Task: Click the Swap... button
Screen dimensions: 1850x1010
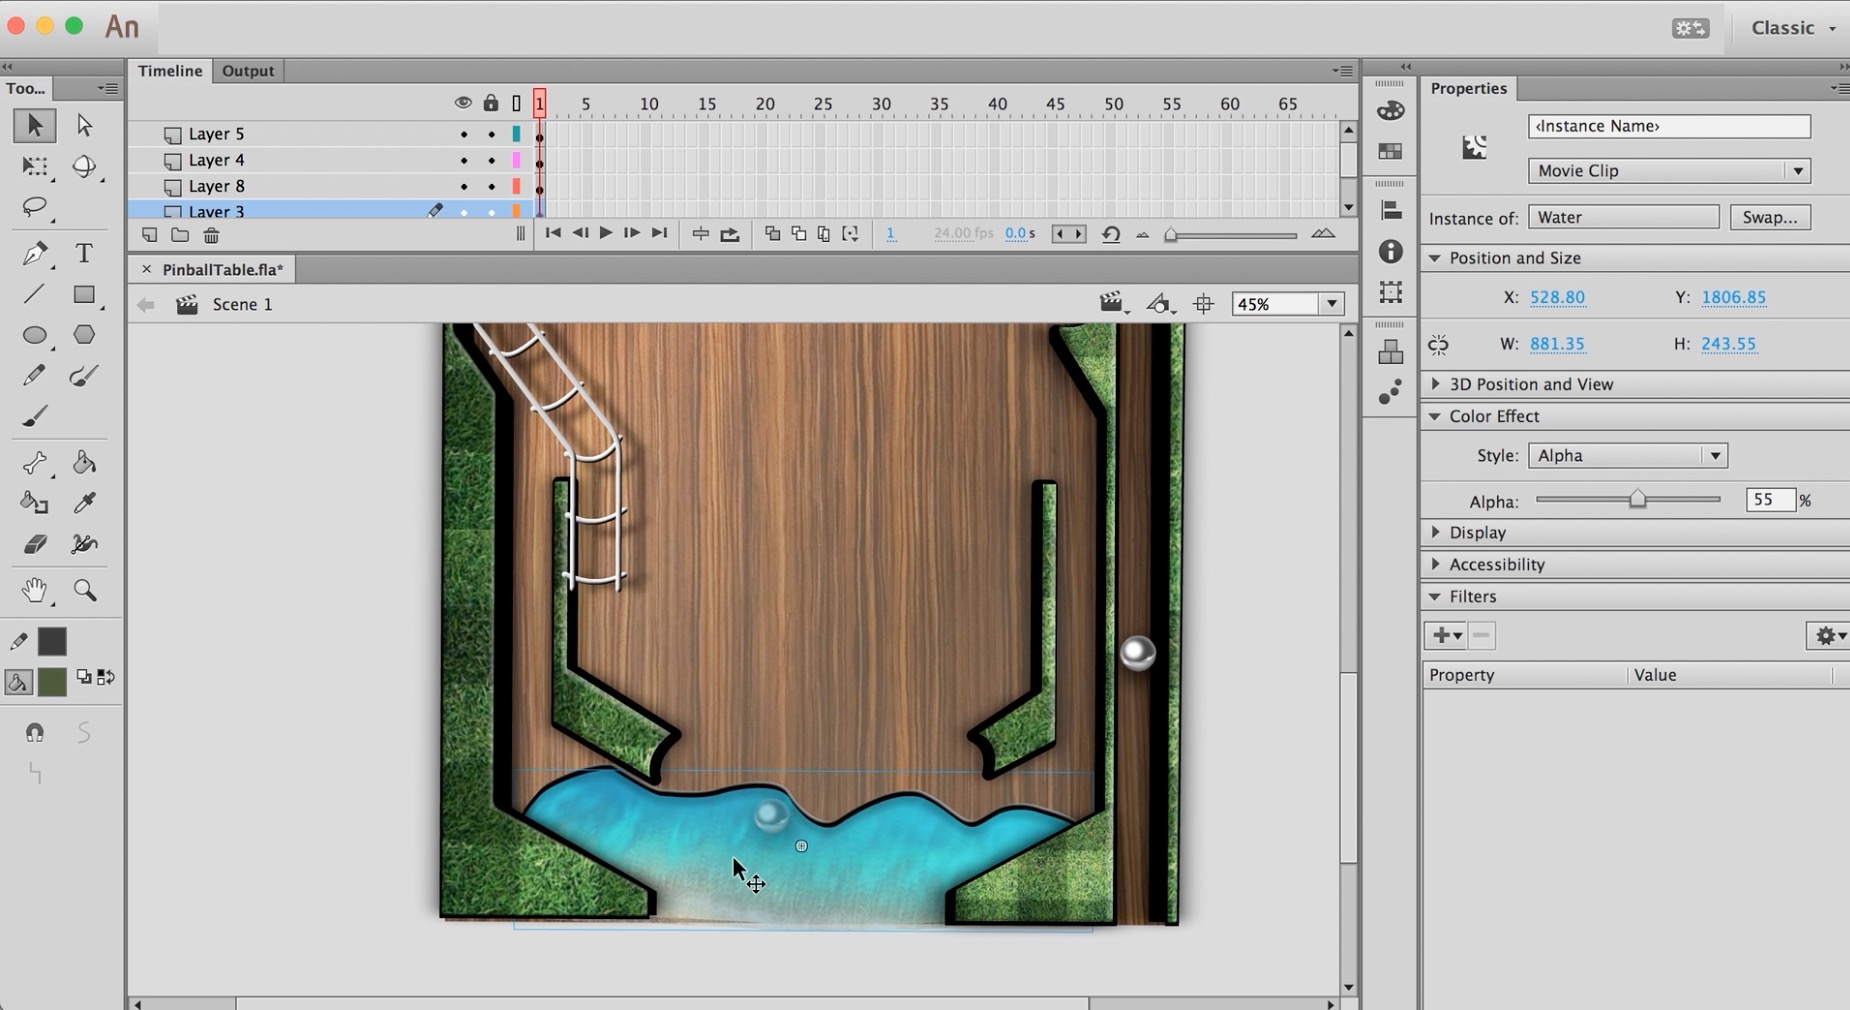Action: [x=1769, y=218]
